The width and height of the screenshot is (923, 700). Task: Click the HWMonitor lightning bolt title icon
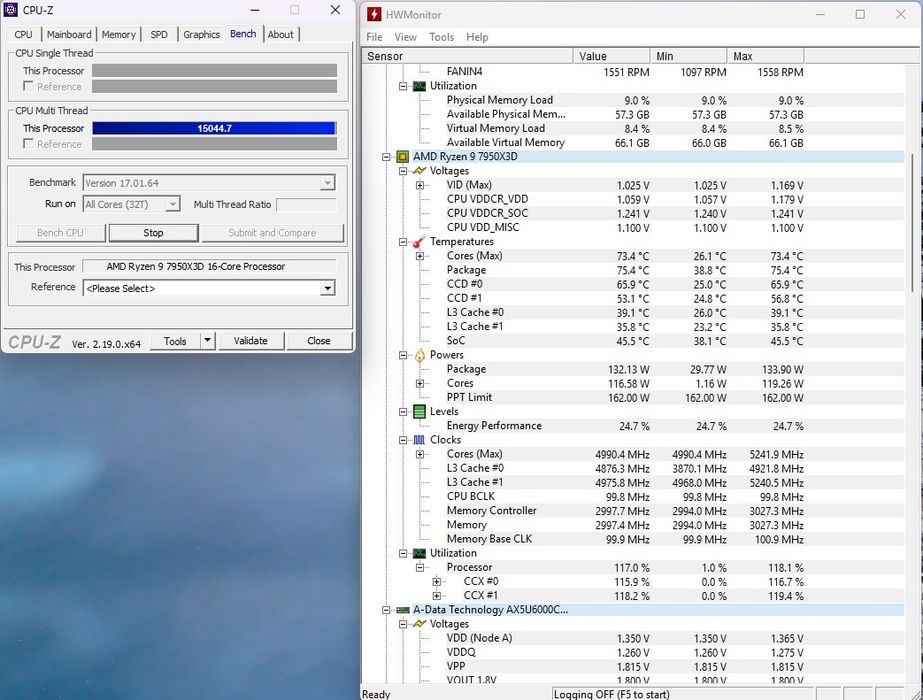pyautogui.click(x=374, y=14)
